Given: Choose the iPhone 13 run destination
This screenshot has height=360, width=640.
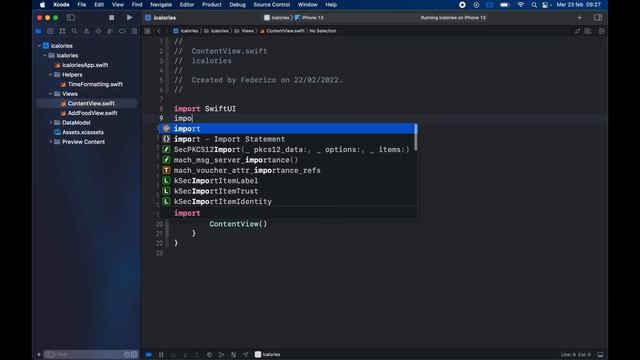Looking at the screenshot, I should 309,18.
